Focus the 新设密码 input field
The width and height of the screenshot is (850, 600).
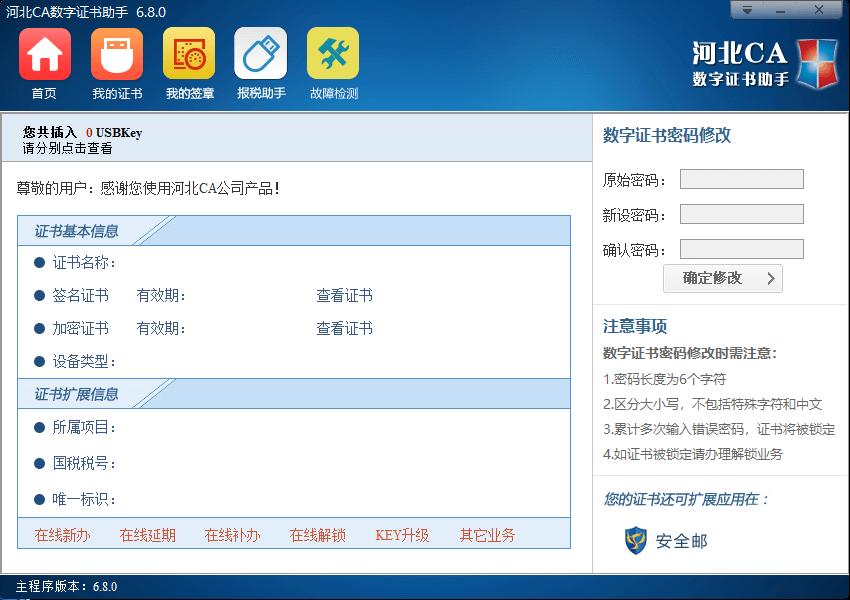pos(742,214)
